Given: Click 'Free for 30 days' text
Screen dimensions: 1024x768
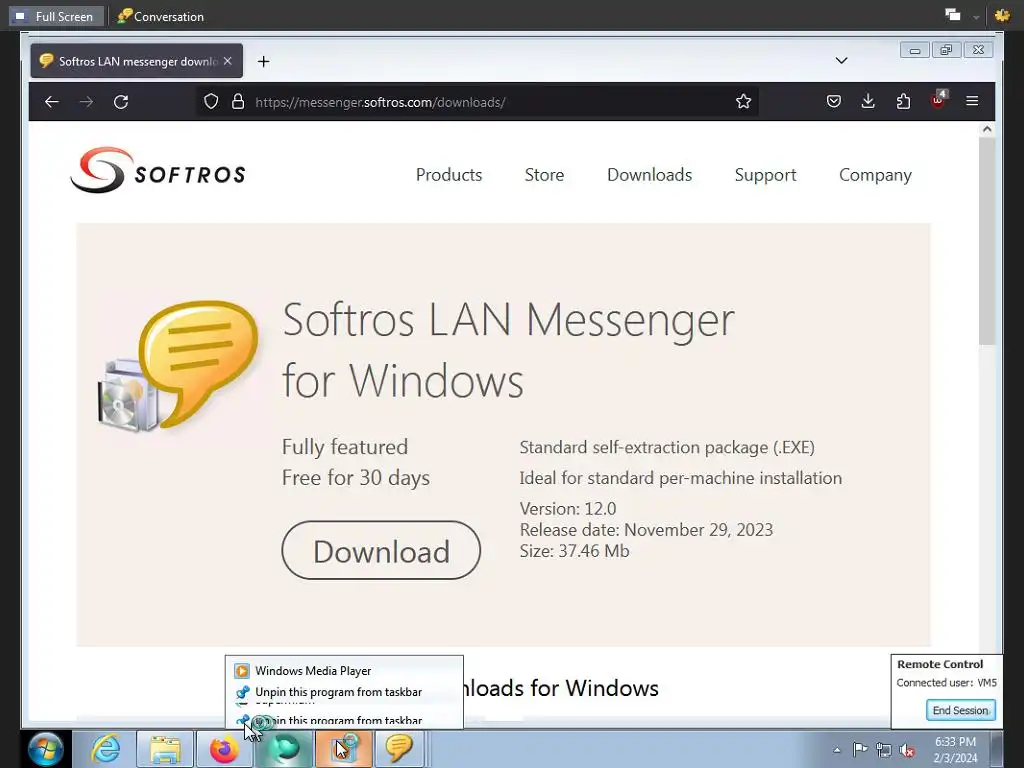Looking at the screenshot, I should pos(355,478).
